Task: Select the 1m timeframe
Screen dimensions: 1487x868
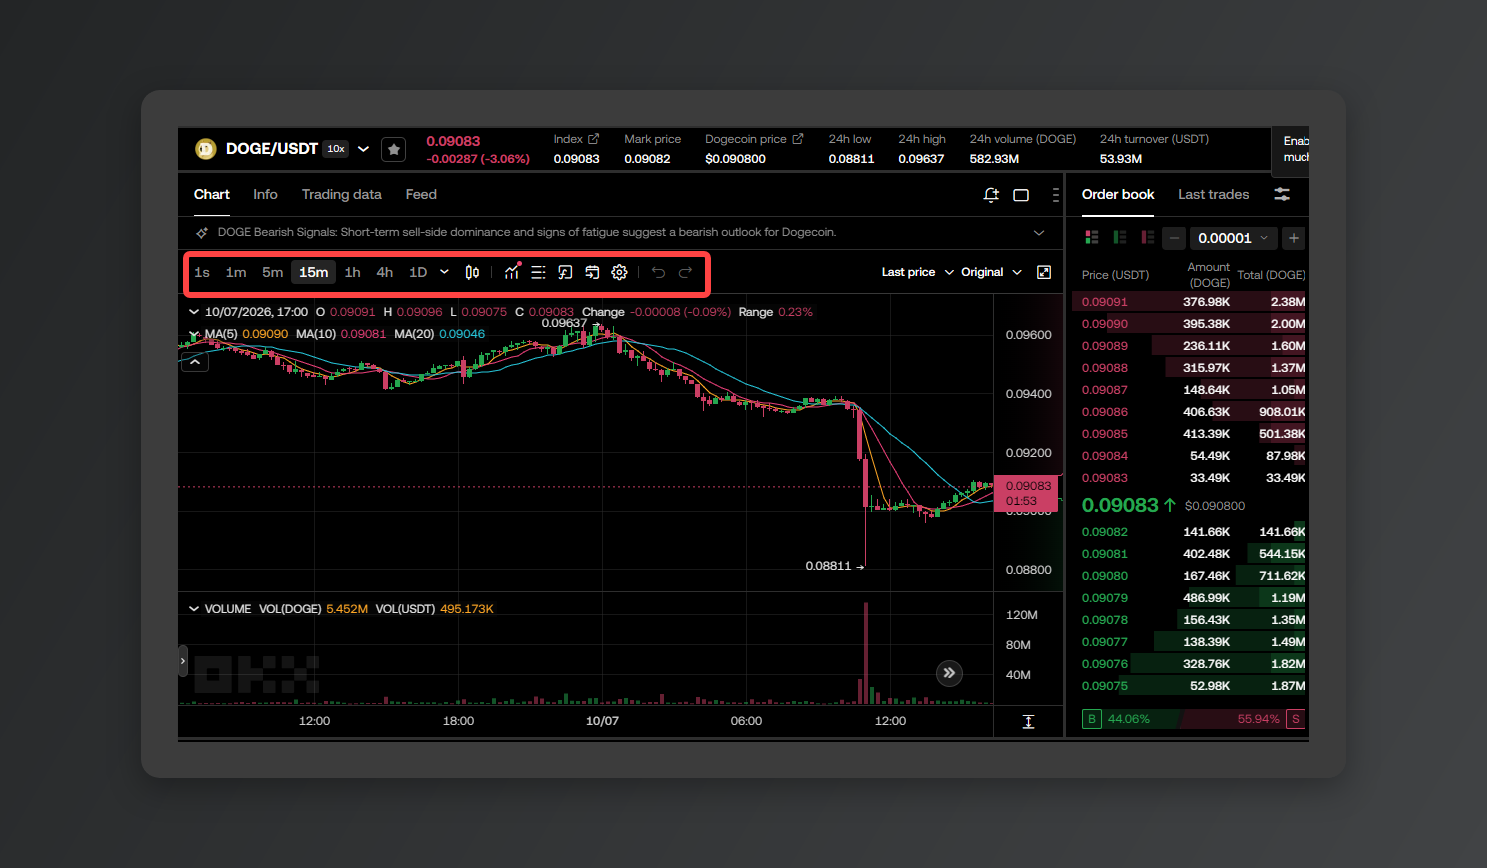Action: tap(236, 272)
